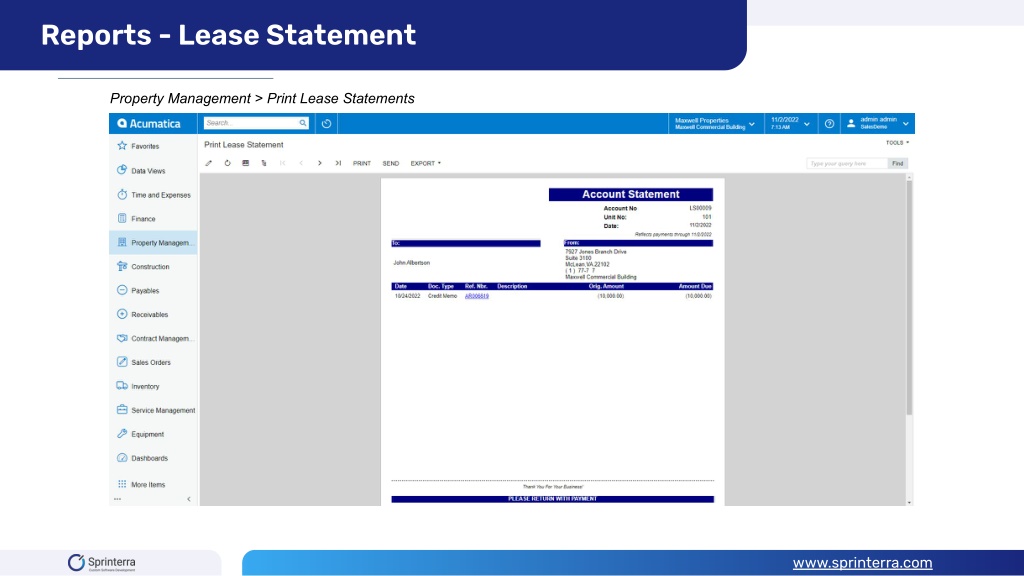Open the recent history clock icon

pos(327,123)
